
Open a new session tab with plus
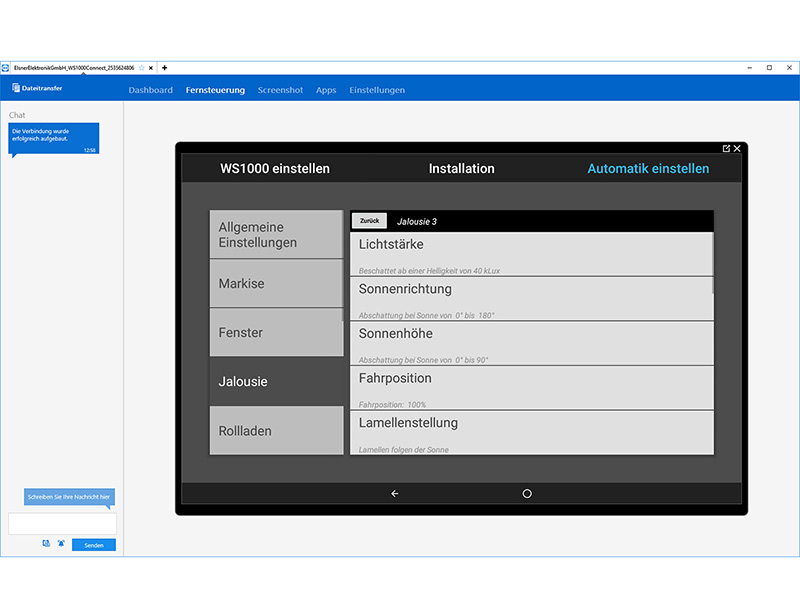point(165,68)
